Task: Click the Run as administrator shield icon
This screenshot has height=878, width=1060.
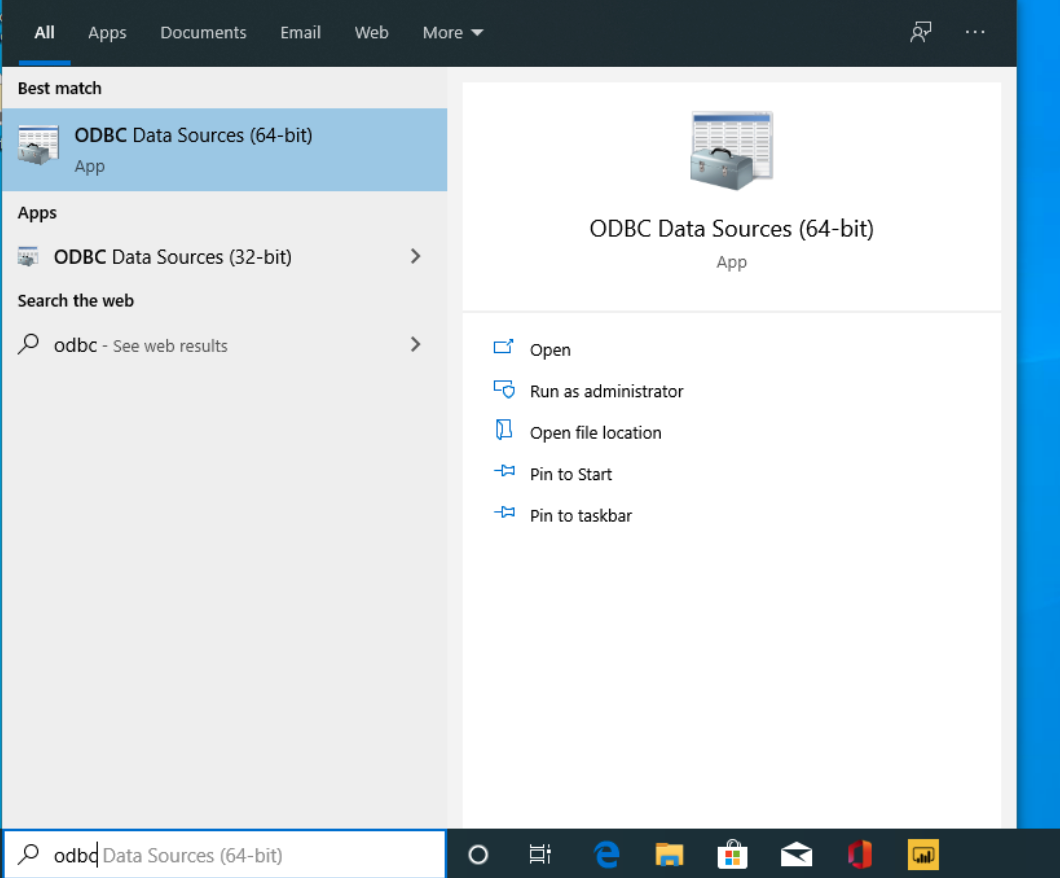Action: (504, 389)
